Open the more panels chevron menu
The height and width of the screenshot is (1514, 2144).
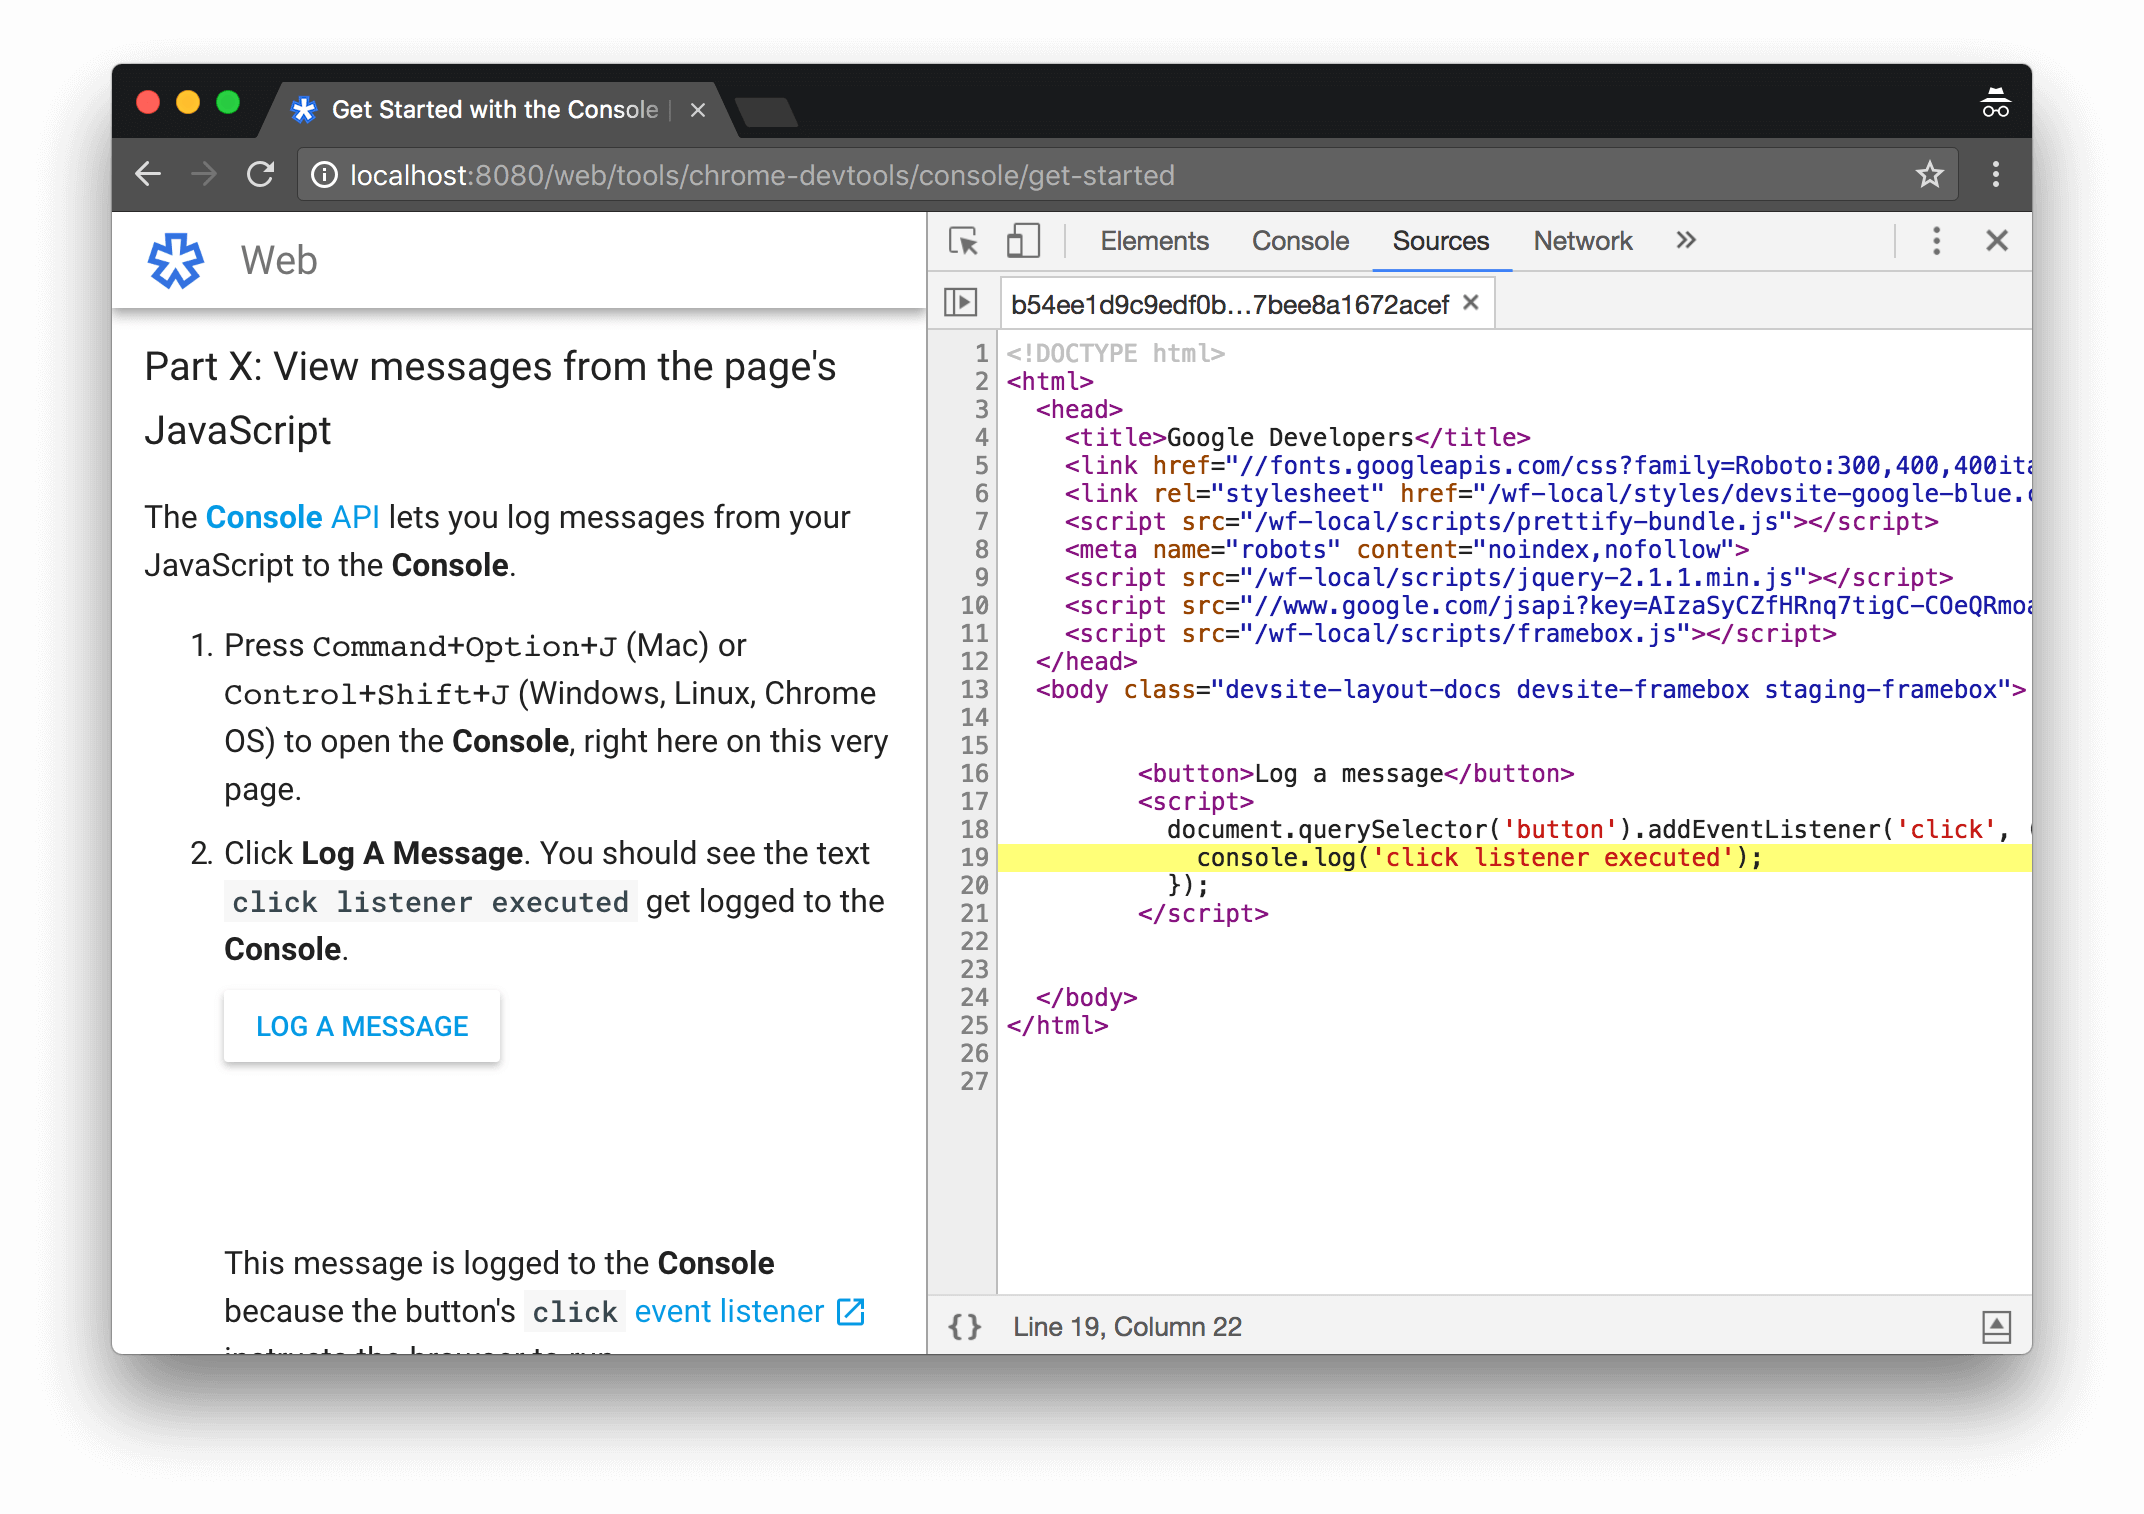(1686, 240)
